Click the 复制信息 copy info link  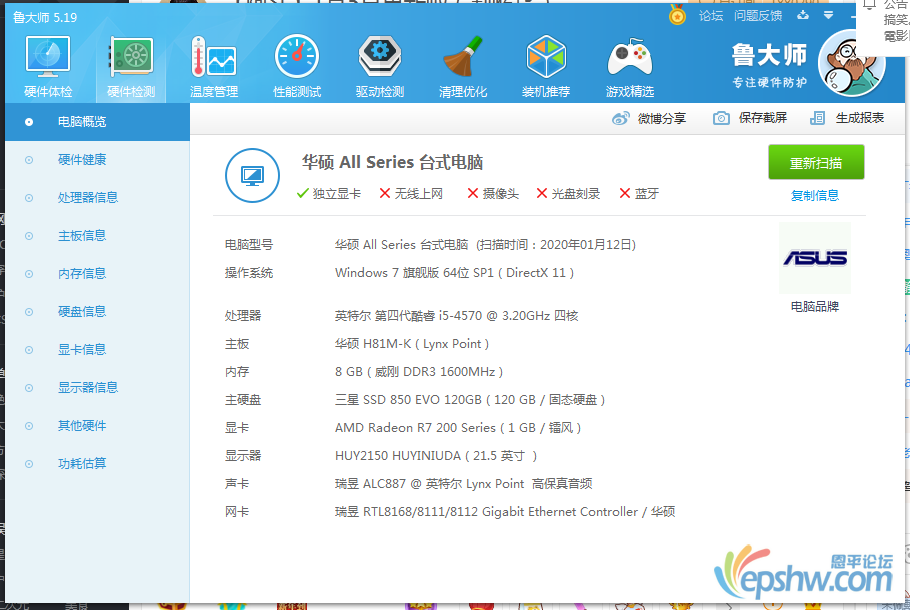815,196
